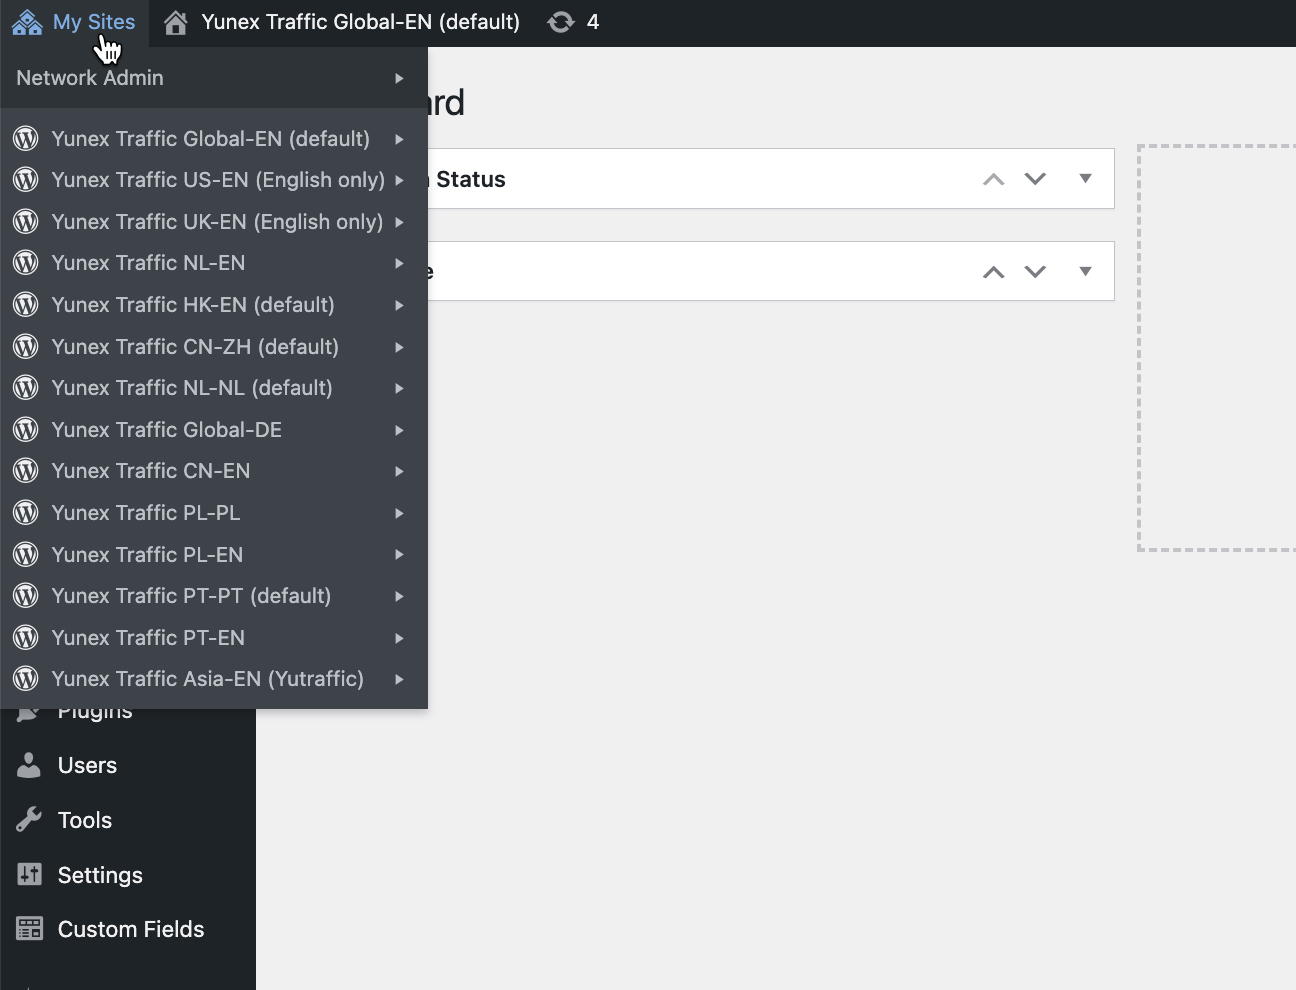
Task: Open the Settings sidebar menu
Action: (x=100, y=875)
